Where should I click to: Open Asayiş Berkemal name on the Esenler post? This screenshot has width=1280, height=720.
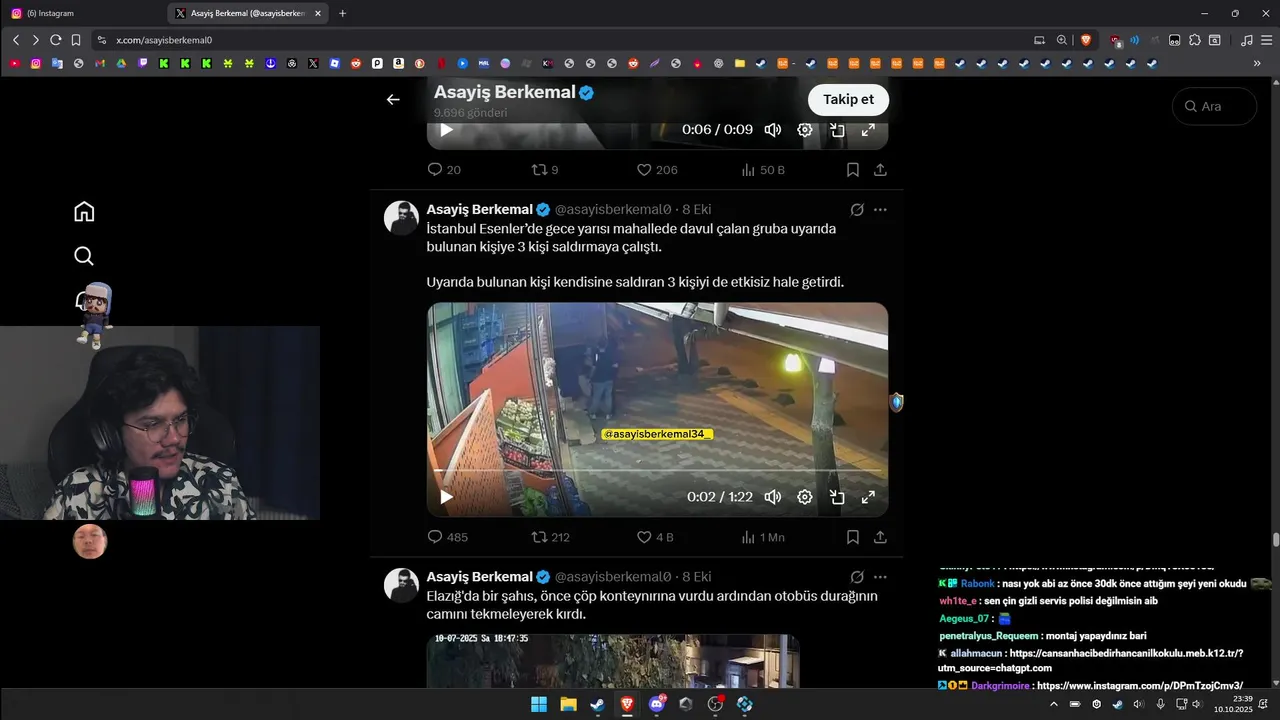pos(479,209)
